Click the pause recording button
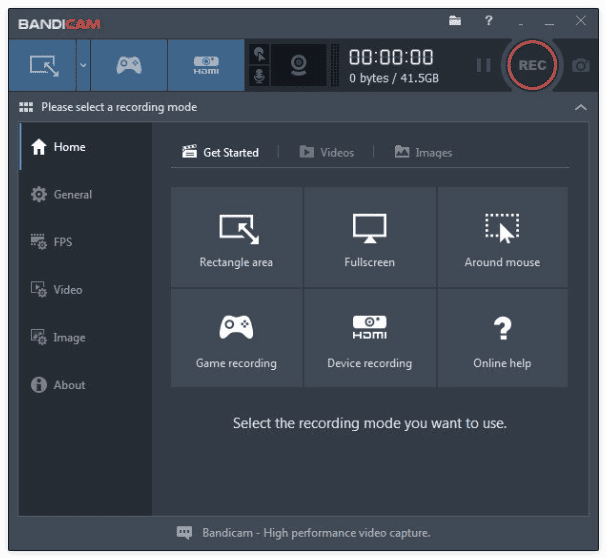The height and width of the screenshot is (558, 606). pyautogui.click(x=483, y=65)
